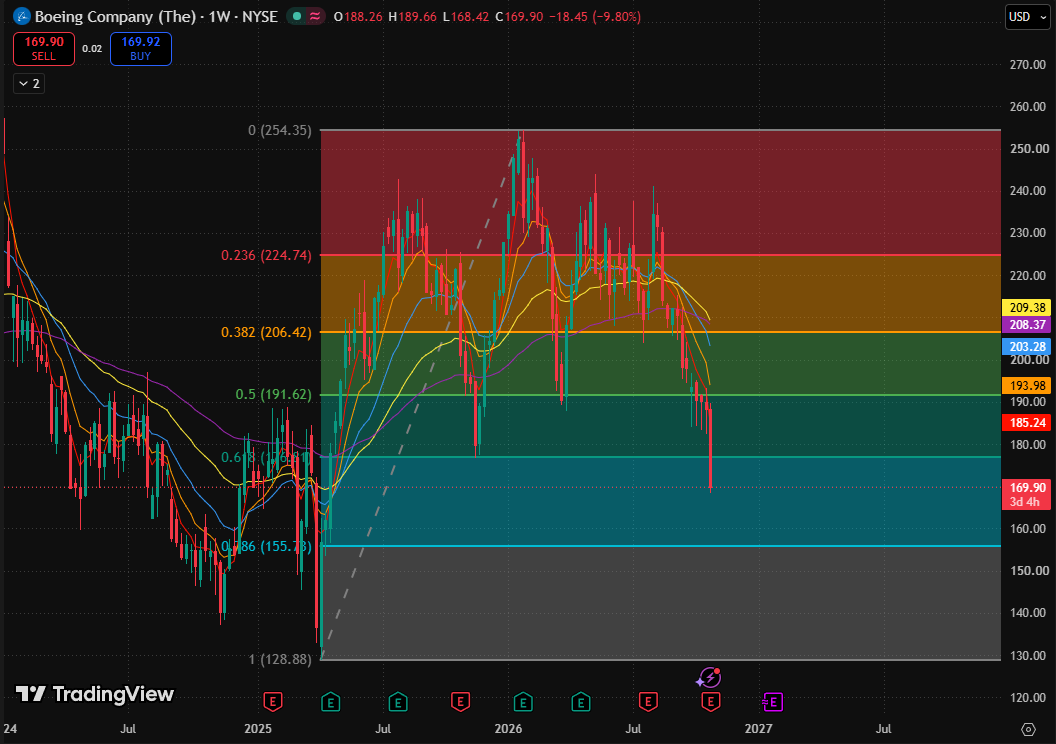The width and height of the screenshot is (1056, 744).
Task: Collapse the indicator legend showing 2
Action: (x=29, y=83)
